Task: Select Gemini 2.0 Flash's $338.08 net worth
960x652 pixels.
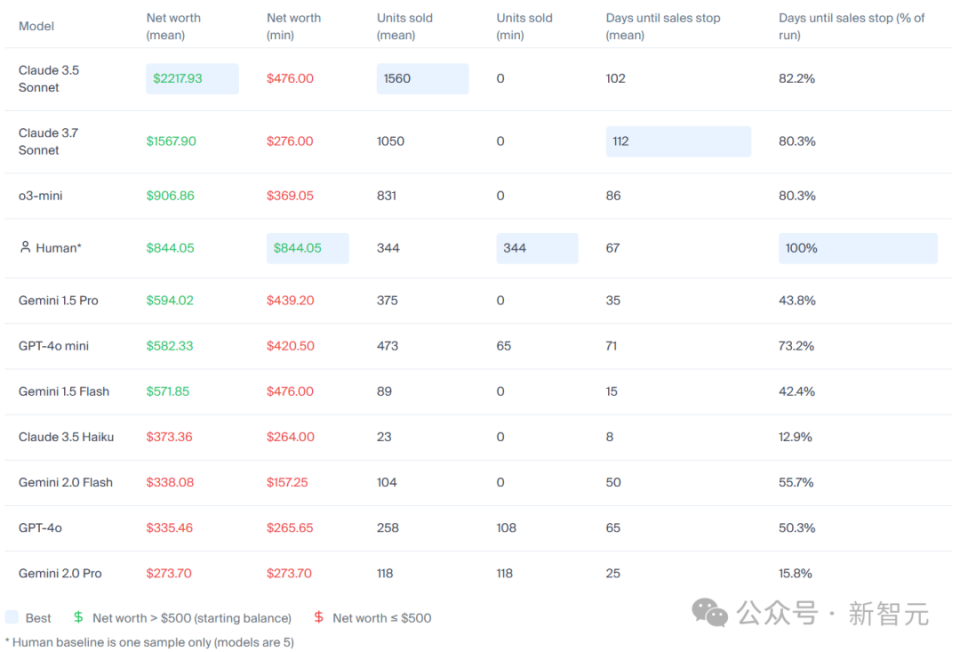Action: [170, 482]
